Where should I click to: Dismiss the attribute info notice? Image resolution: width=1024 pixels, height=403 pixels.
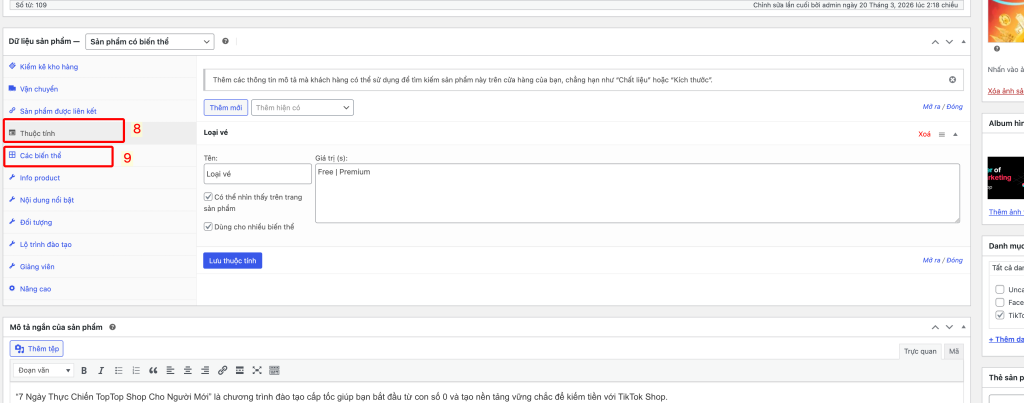952,79
